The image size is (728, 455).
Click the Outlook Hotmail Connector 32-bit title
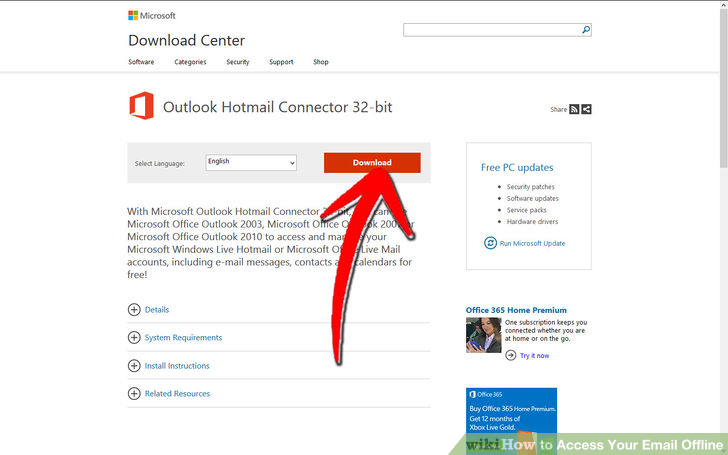[278, 107]
